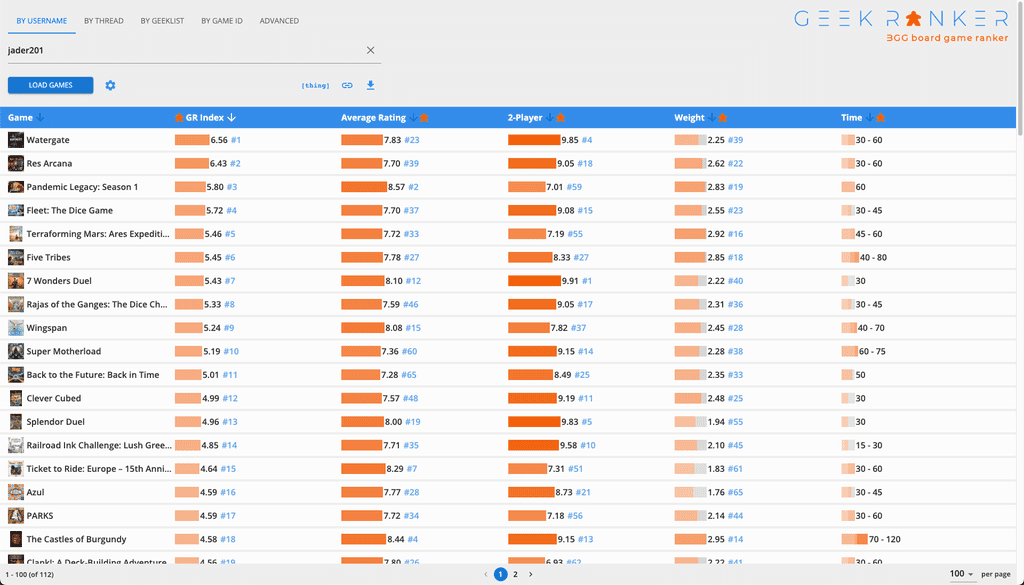The width and height of the screenshot is (1024, 585).
Task: Open Fleet: The Dice Game entry
Action: pyautogui.click(x=70, y=210)
